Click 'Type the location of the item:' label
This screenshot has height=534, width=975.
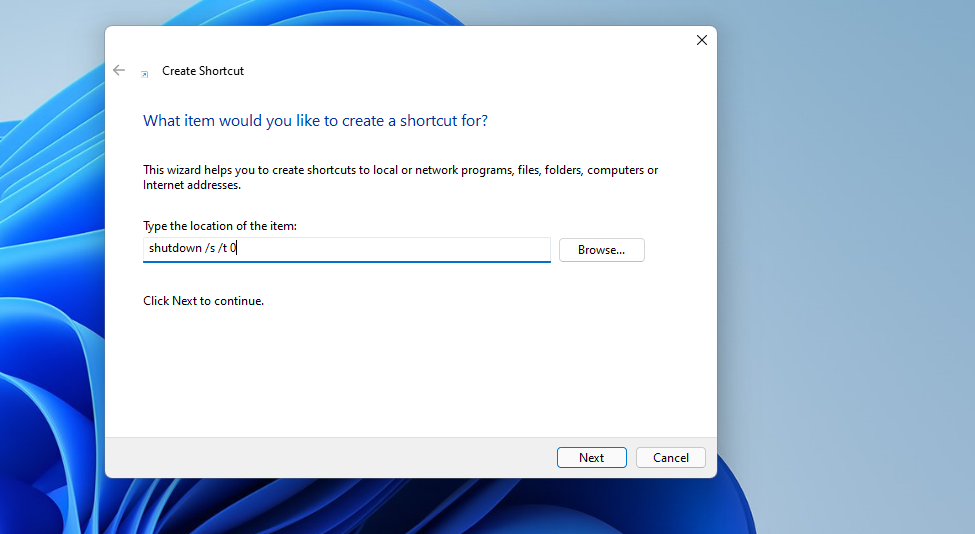coord(220,226)
